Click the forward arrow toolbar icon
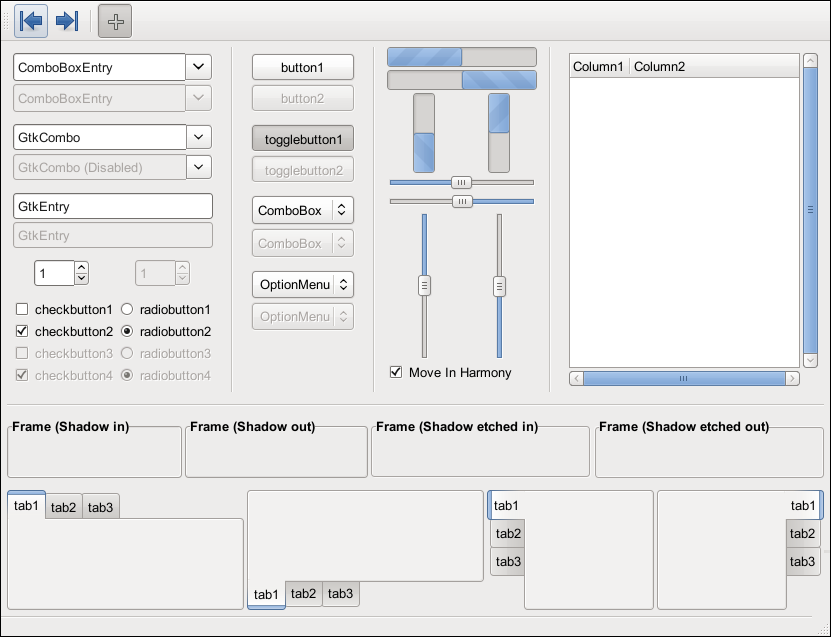The height and width of the screenshot is (637, 831). click(67, 20)
